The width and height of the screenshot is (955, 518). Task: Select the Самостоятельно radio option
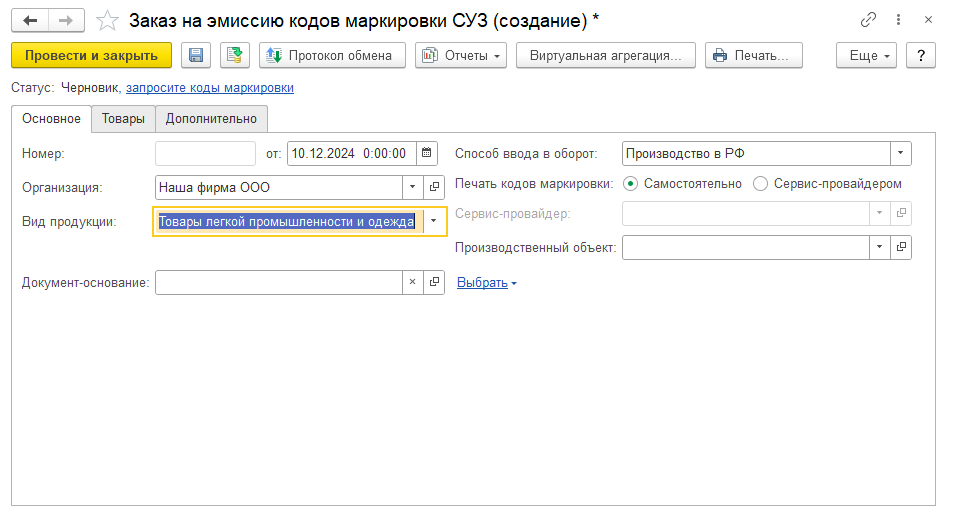coord(630,184)
